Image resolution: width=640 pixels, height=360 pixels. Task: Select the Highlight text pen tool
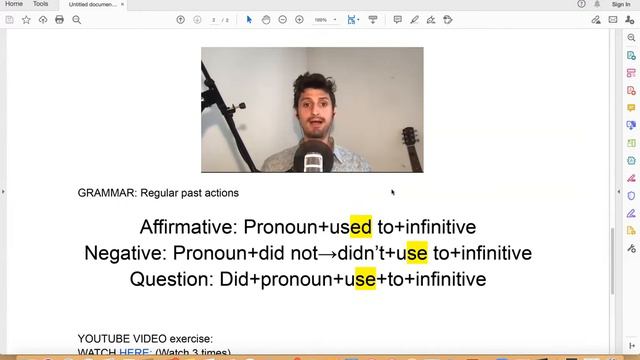[x=414, y=20]
